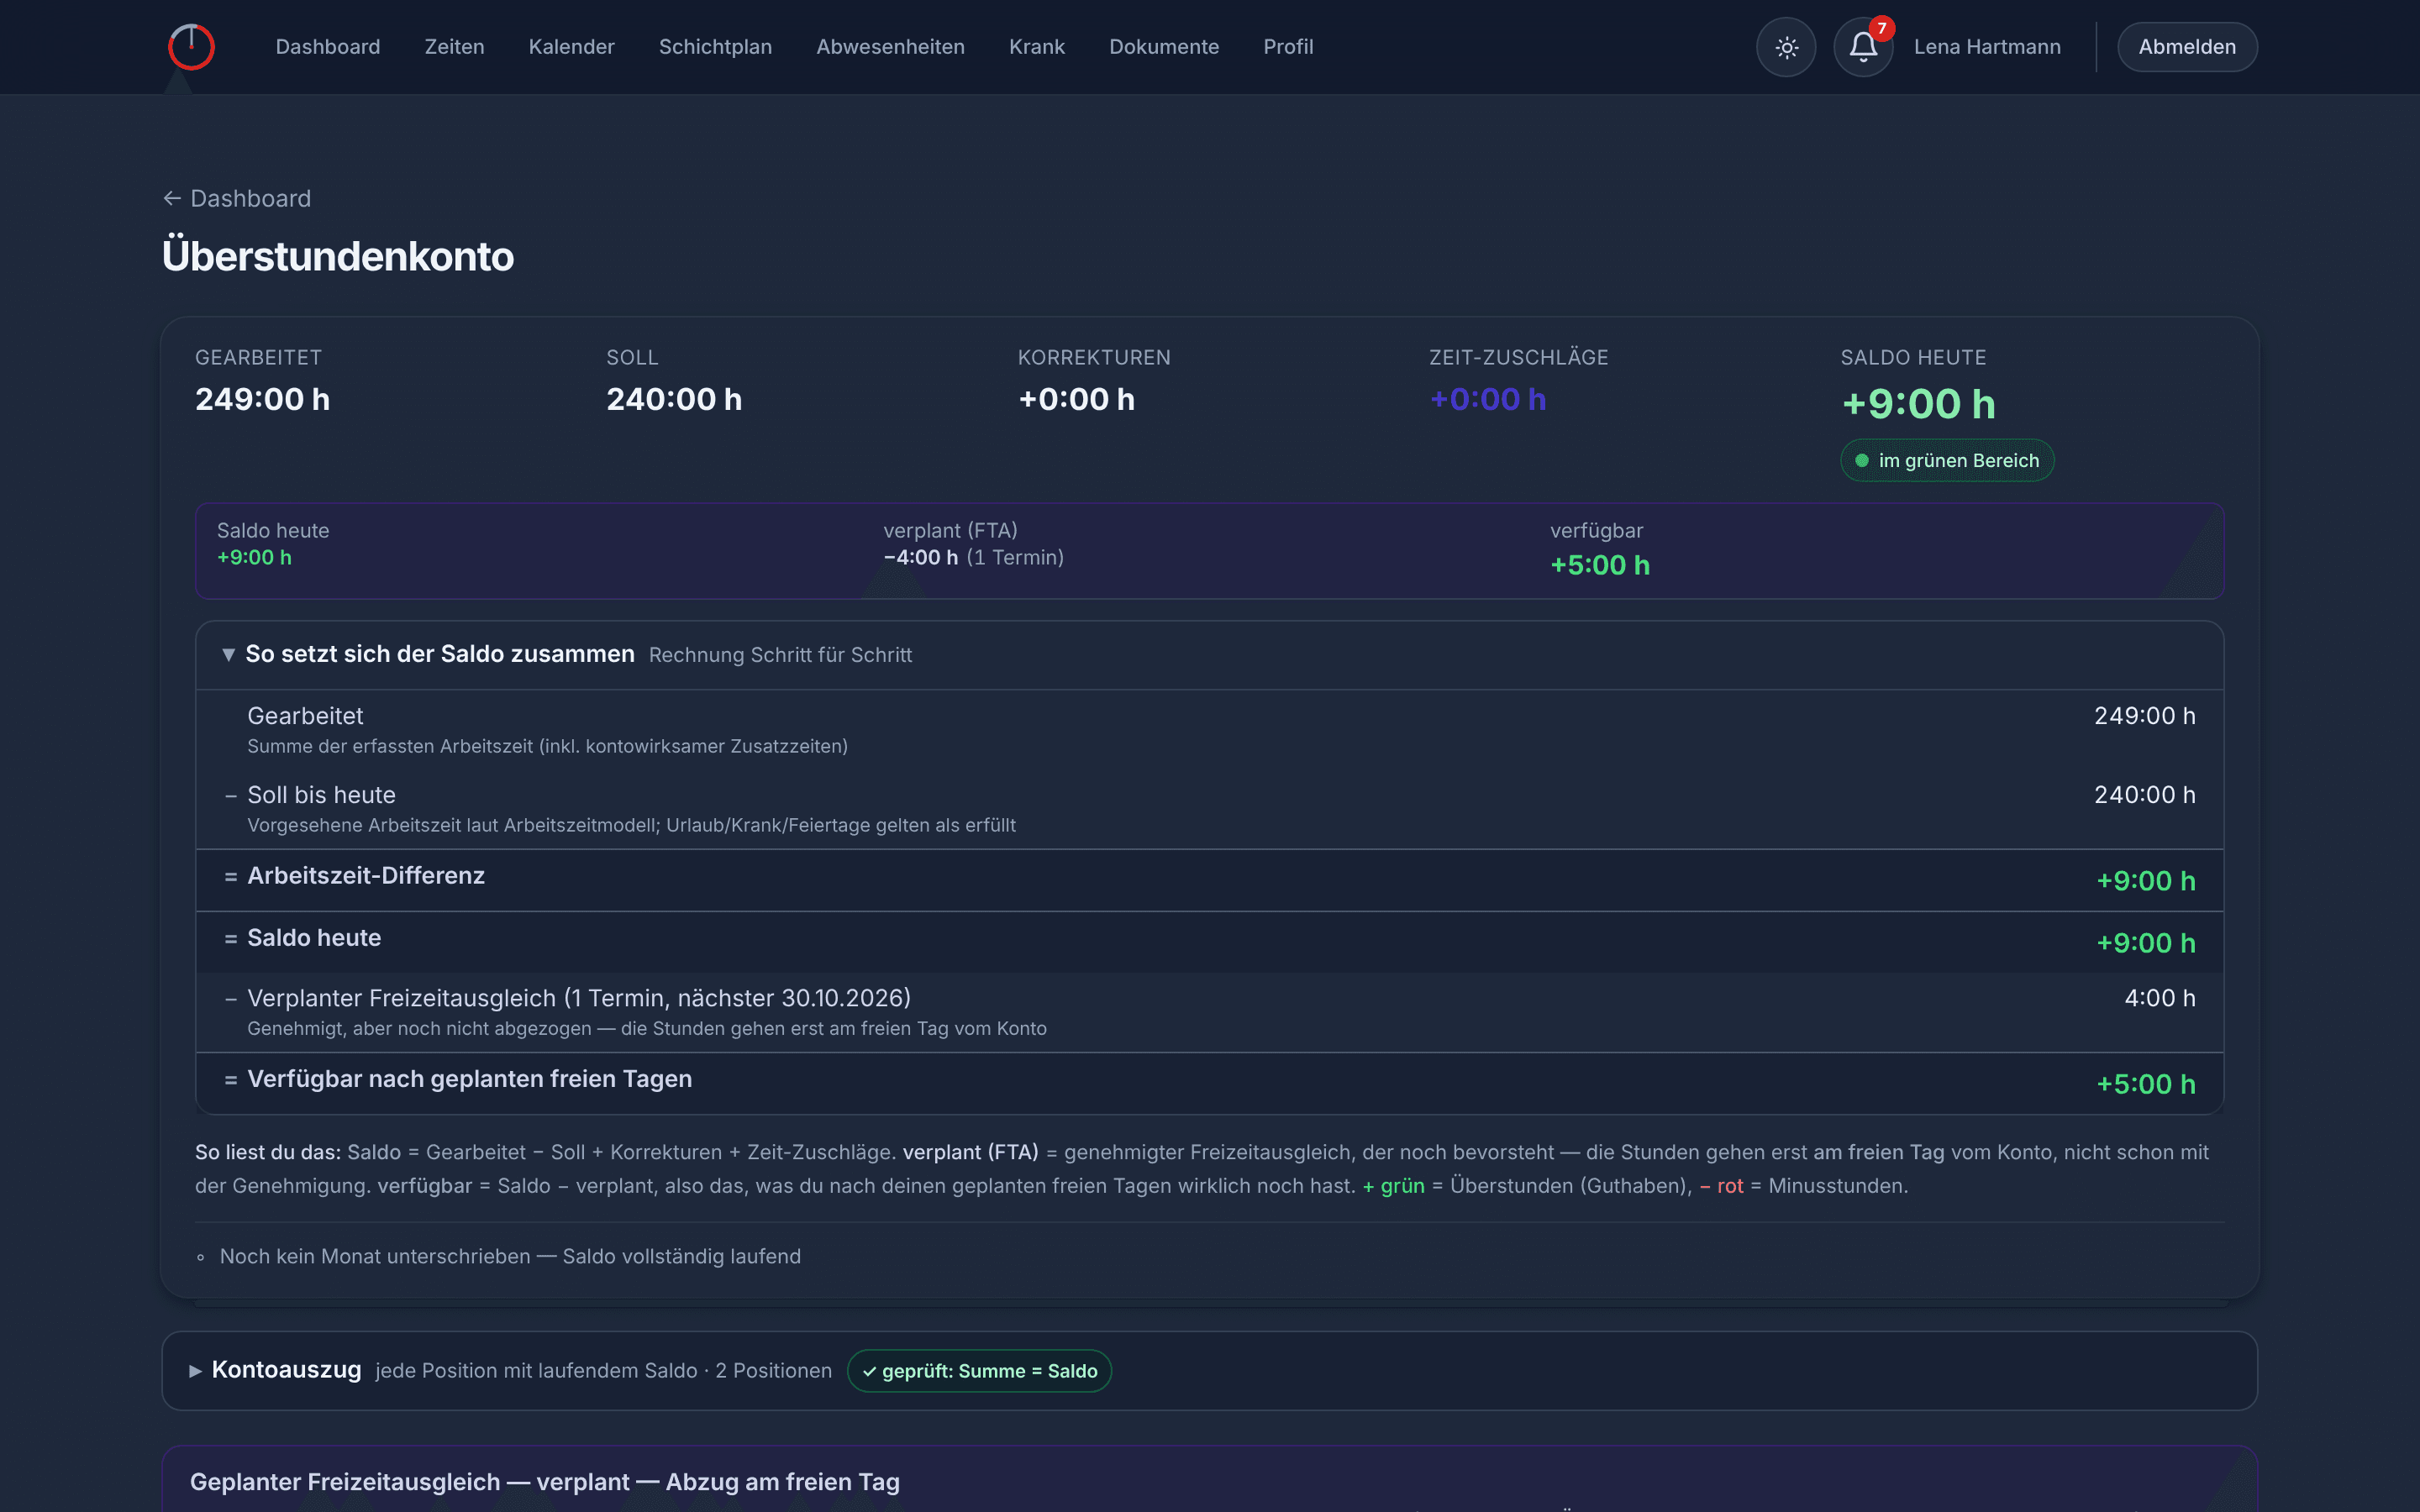This screenshot has width=2420, height=1512.
Task: Click the 'geprüft: Summe = Saldo' badge
Action: (x=979, y=1371)
